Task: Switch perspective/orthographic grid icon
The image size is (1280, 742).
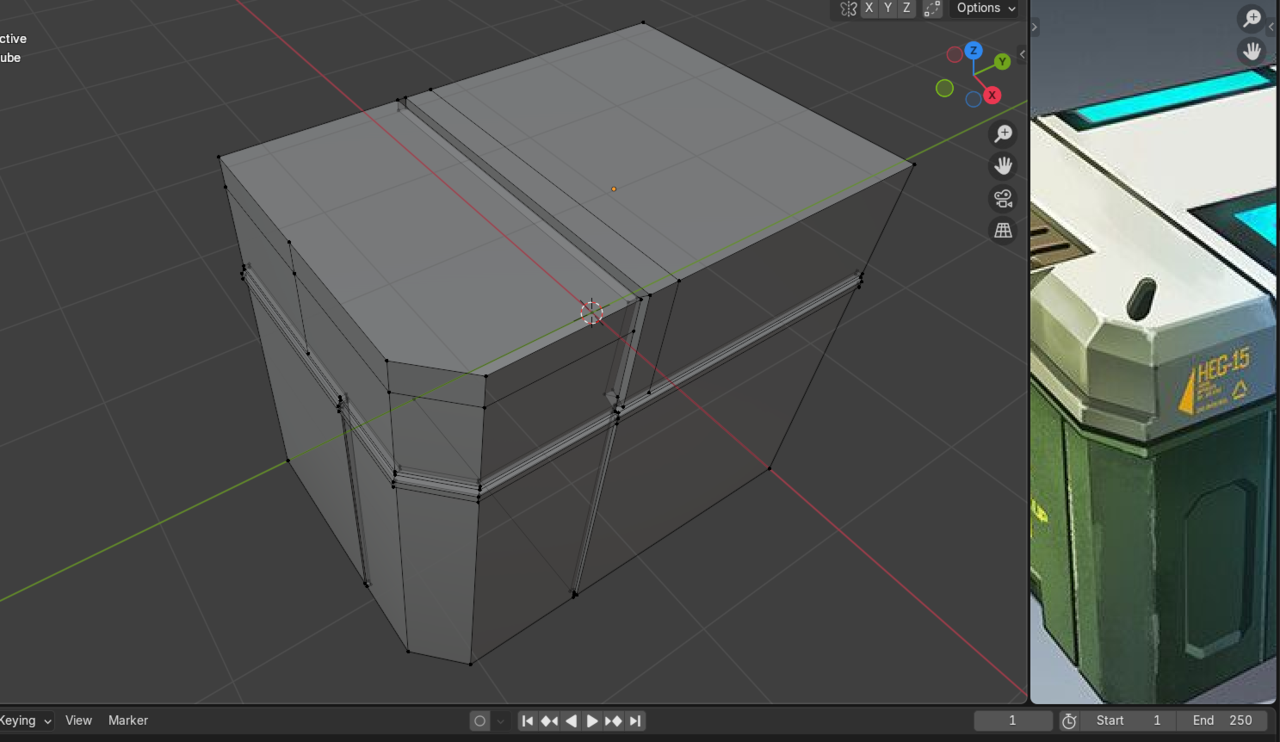Action: pos(1003,230)
